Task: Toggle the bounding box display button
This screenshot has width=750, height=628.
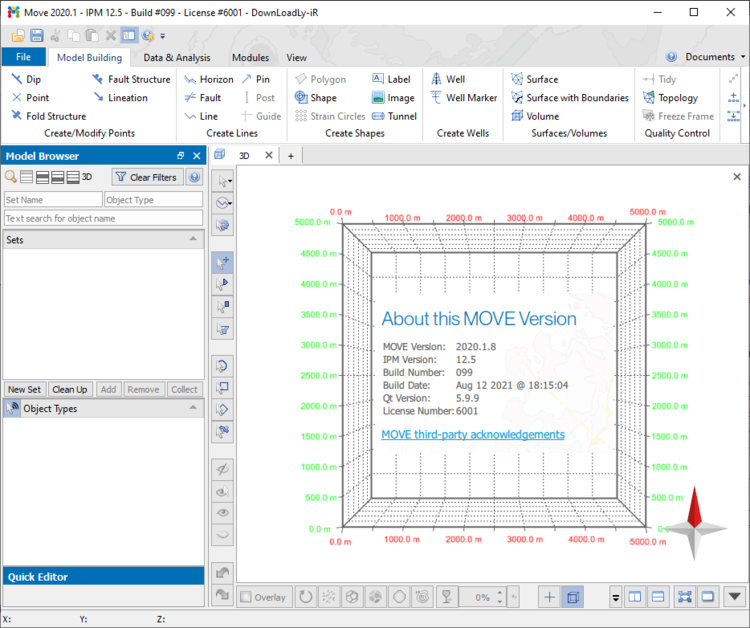Action: pyautogui.click(x=573, y=597)
